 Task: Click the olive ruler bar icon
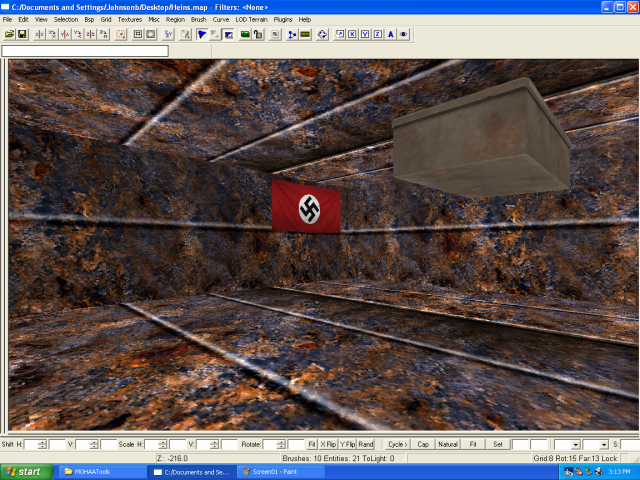pyautogui.click(x=305, y=34)
